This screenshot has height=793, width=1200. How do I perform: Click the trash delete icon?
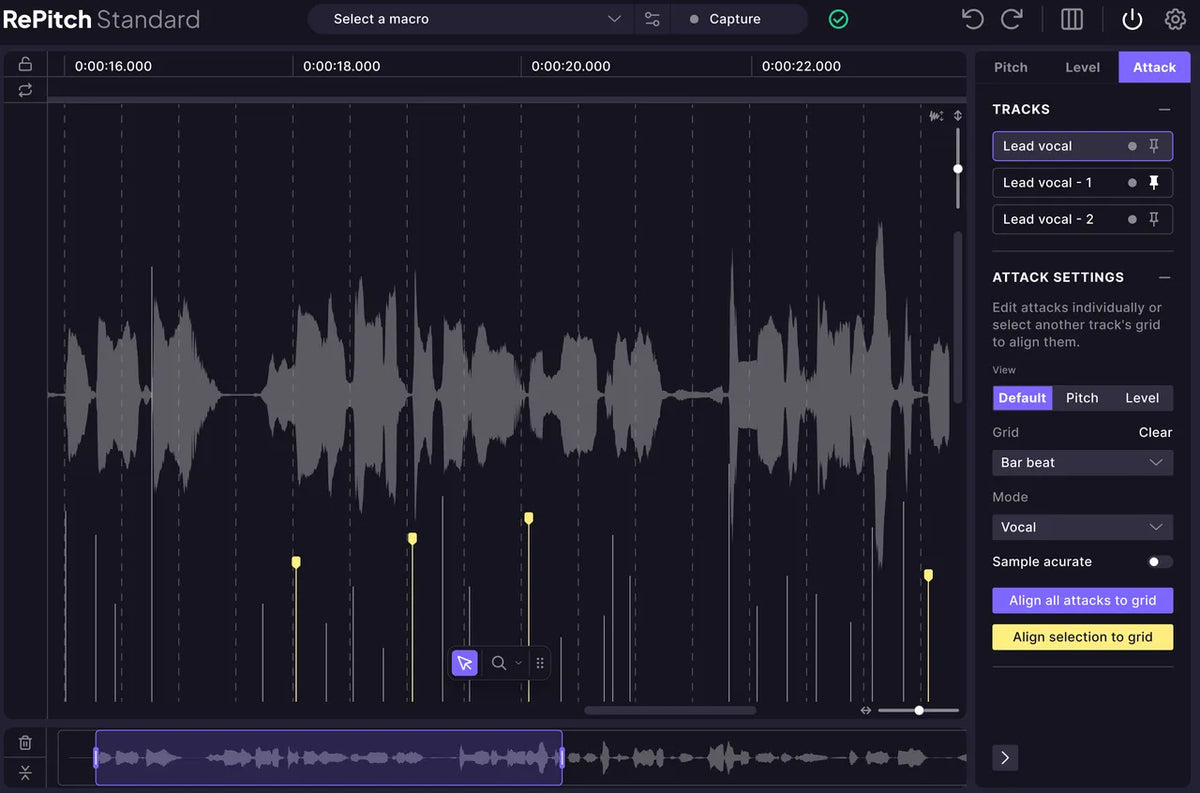click(25, 742)
